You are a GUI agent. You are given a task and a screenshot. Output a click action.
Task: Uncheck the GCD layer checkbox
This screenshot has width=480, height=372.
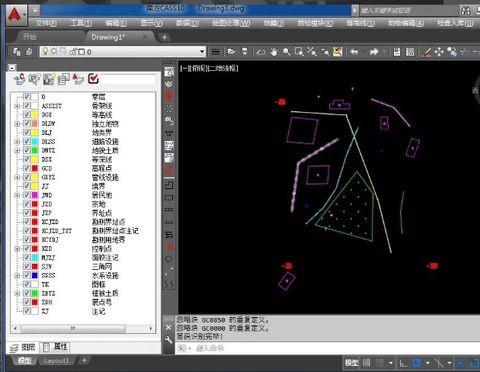[x=27, y=168]
